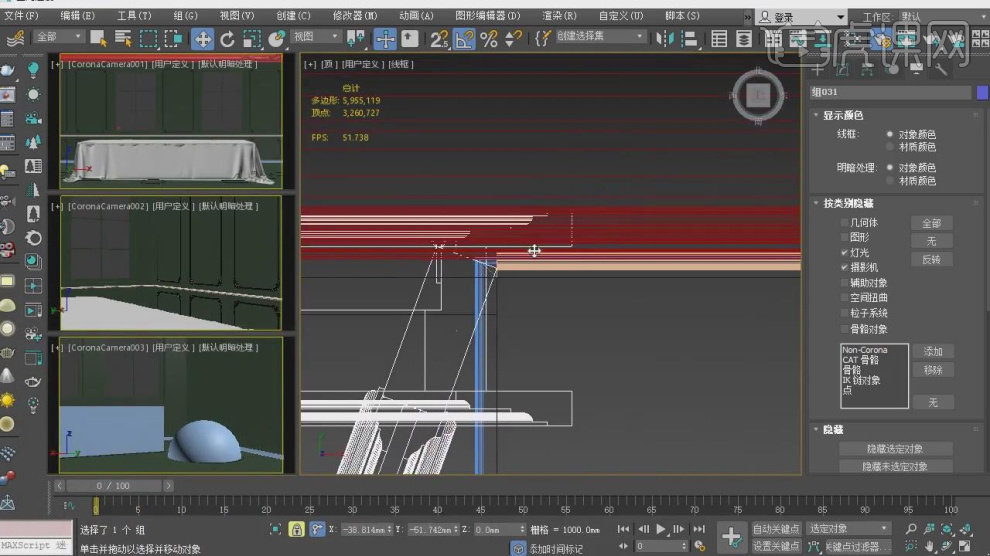
Task: Enable the 几何体 hide checkbox
Action: pyautogui.click(x=844, y=223)
